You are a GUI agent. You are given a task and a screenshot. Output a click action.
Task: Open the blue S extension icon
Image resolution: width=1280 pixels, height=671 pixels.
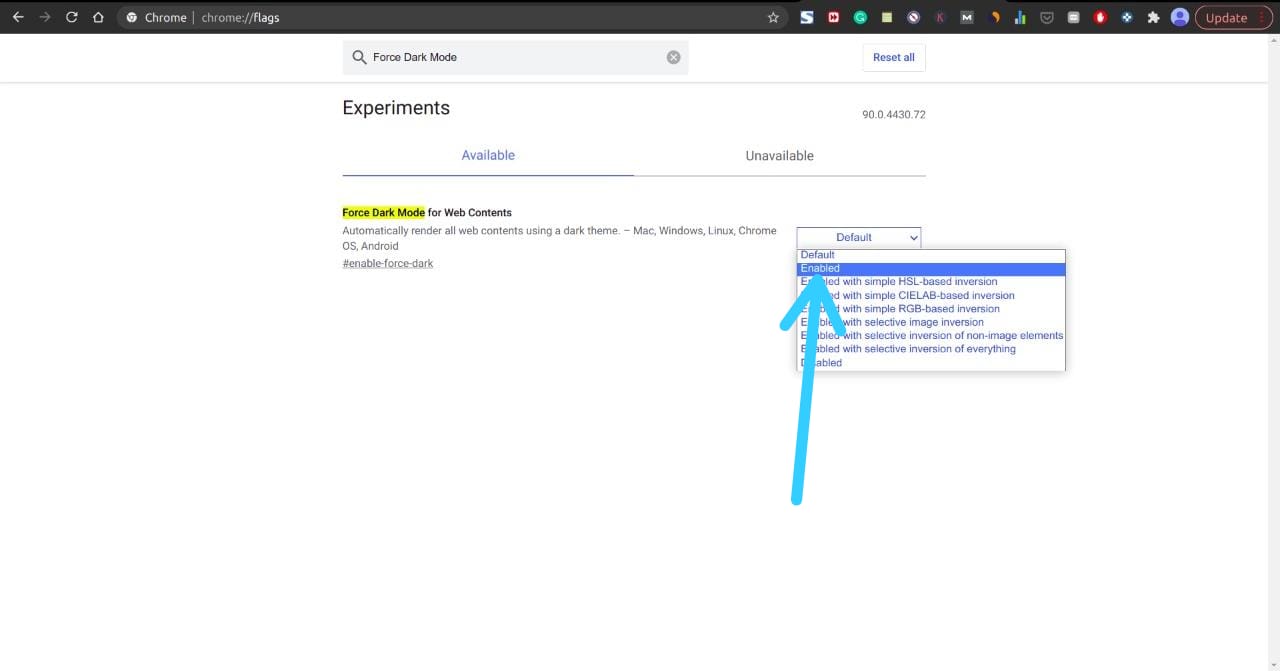(807, 17)
